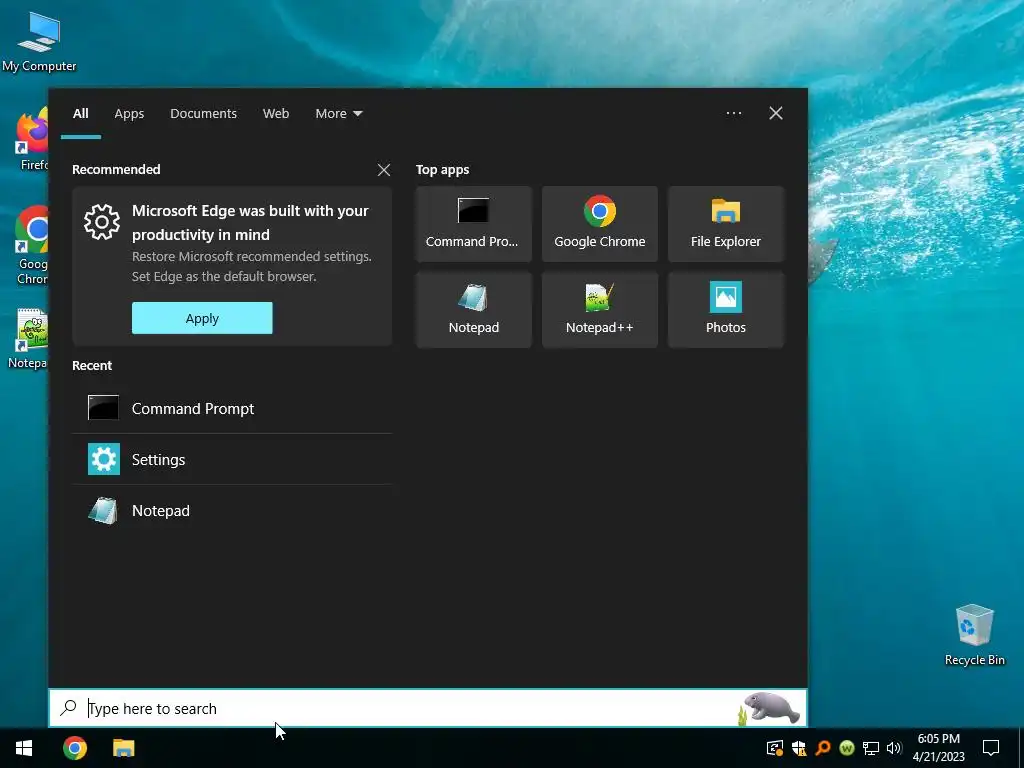The width and height of the screenshot is (1024, 768).
Task: Switch to the Web tab
Action: tap(276, 114)
